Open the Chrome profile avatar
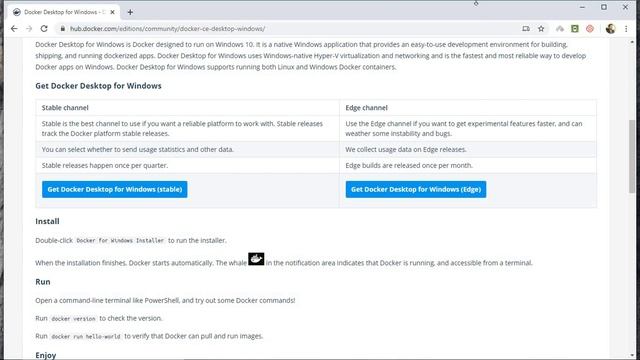 coord(611,29)
